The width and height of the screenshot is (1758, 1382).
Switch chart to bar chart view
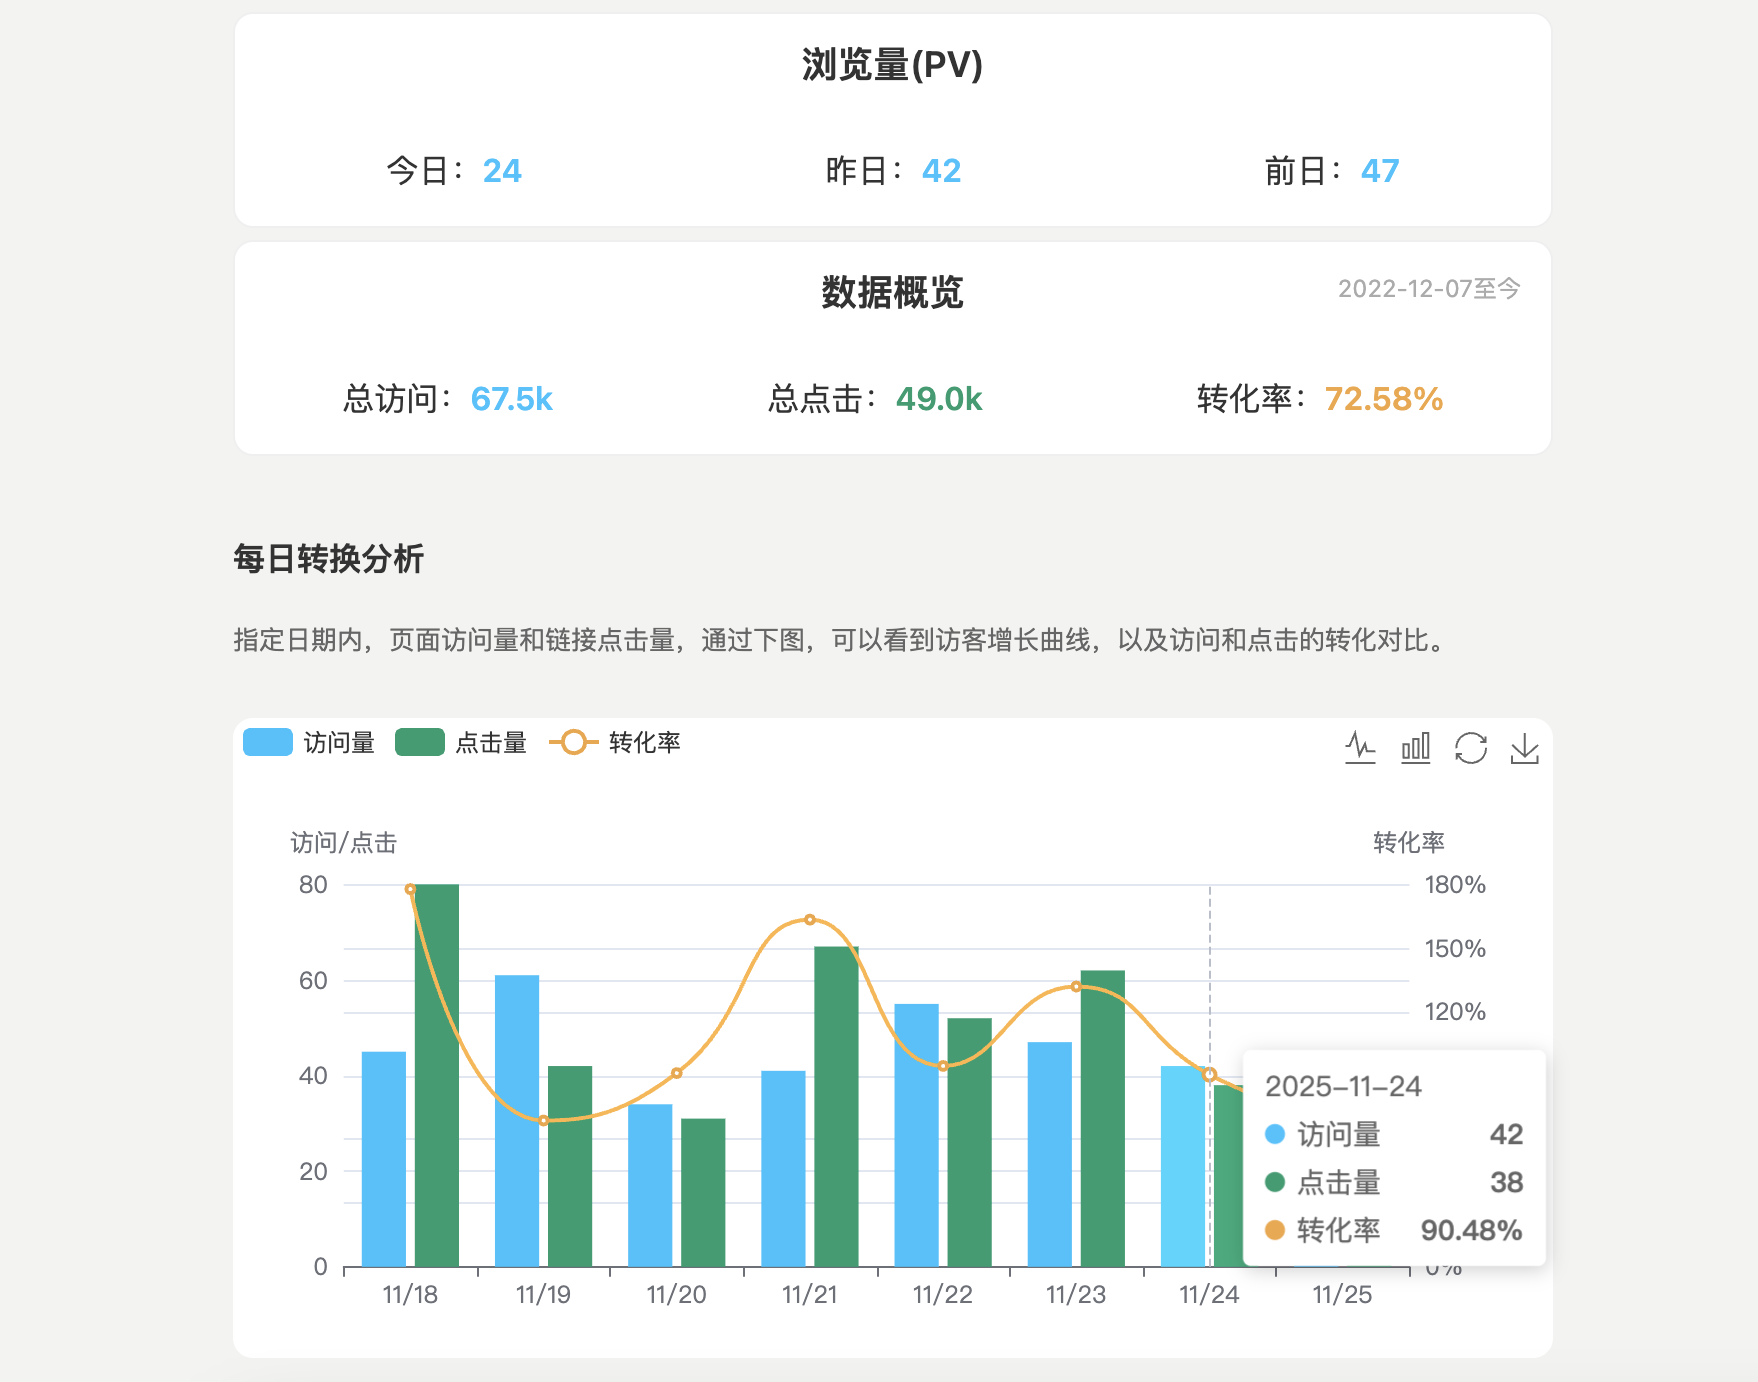click(1415, 748)
